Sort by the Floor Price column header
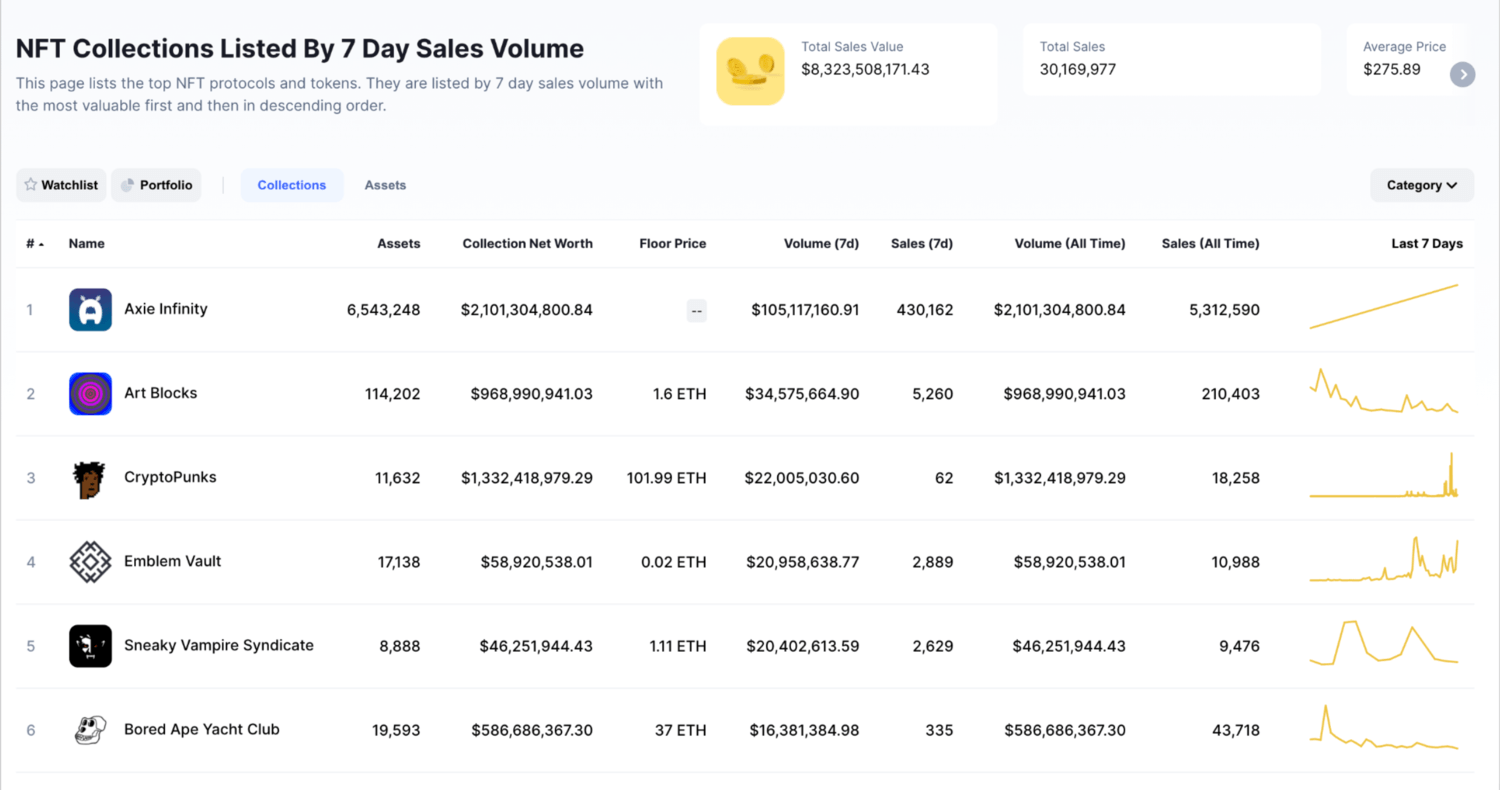This screenshot has width=1500, height=790. [673, 244]
